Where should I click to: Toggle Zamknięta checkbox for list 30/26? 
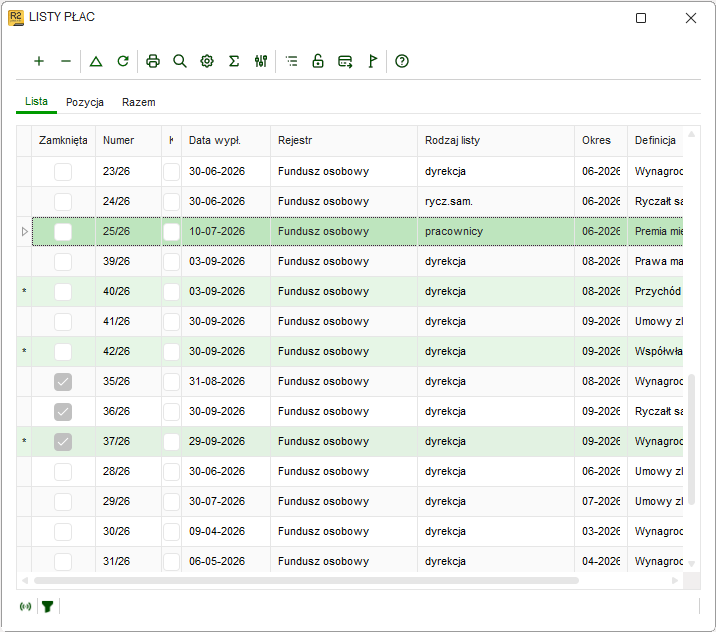[63, 532]
